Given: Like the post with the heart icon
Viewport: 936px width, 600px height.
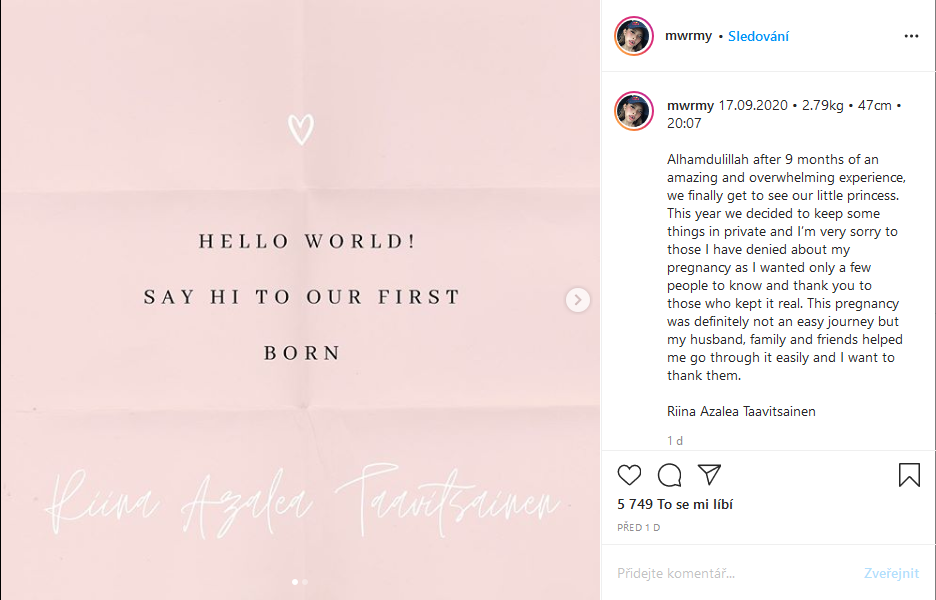Looking at the screenshot, I should click(629, 475).
